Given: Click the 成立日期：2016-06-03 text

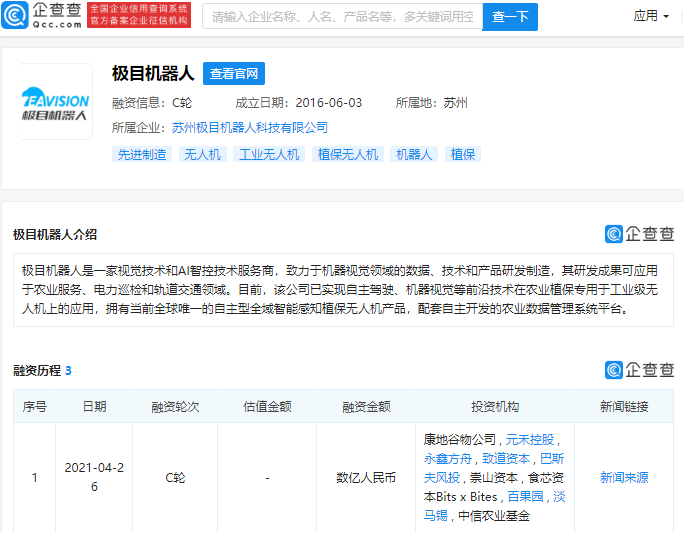Looking at the screenshot, I should pos(298,103).
